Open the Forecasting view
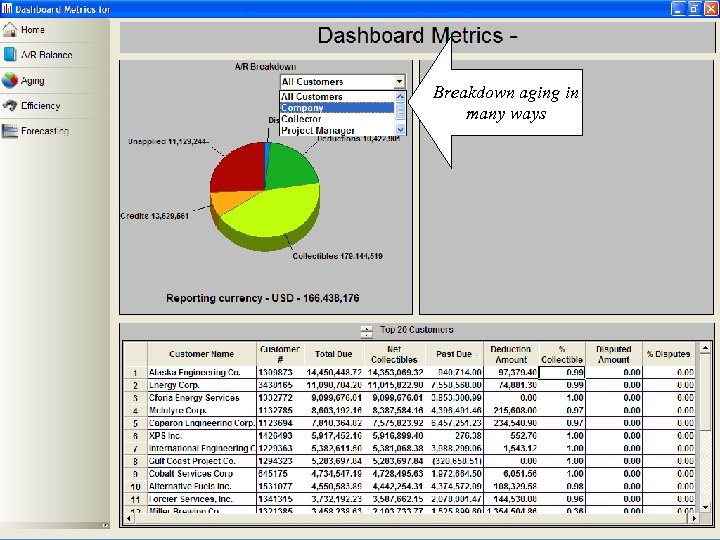This screenshot has height=540, width=720. [45, 131]
